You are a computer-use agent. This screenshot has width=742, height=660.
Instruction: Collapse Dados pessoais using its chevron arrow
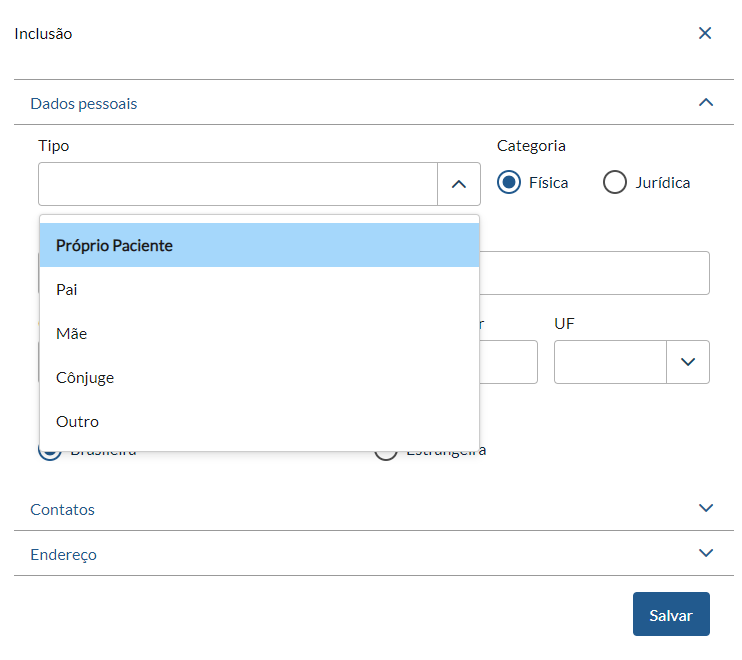[706, 102]
